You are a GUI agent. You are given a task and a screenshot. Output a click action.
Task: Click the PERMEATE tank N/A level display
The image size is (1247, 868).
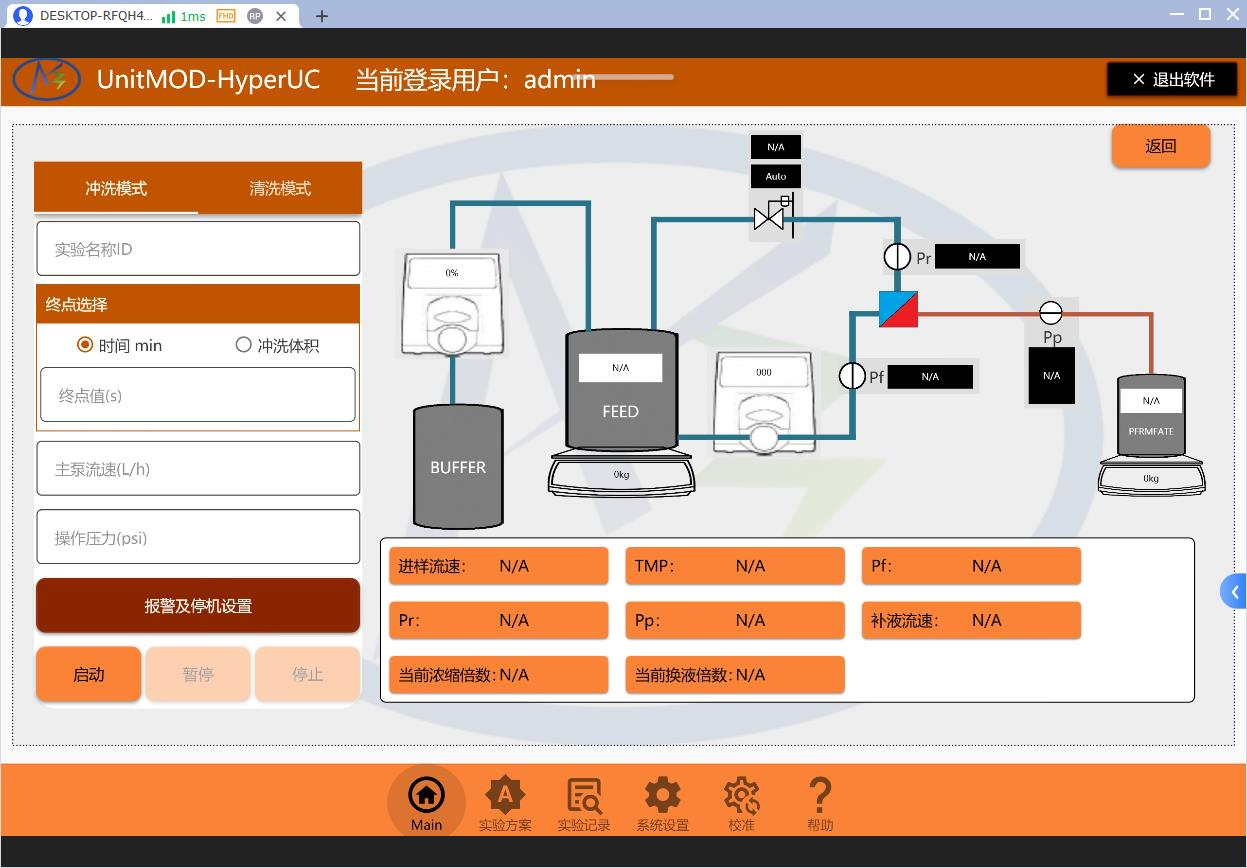pyautogui.click(x=1151, y=401)
